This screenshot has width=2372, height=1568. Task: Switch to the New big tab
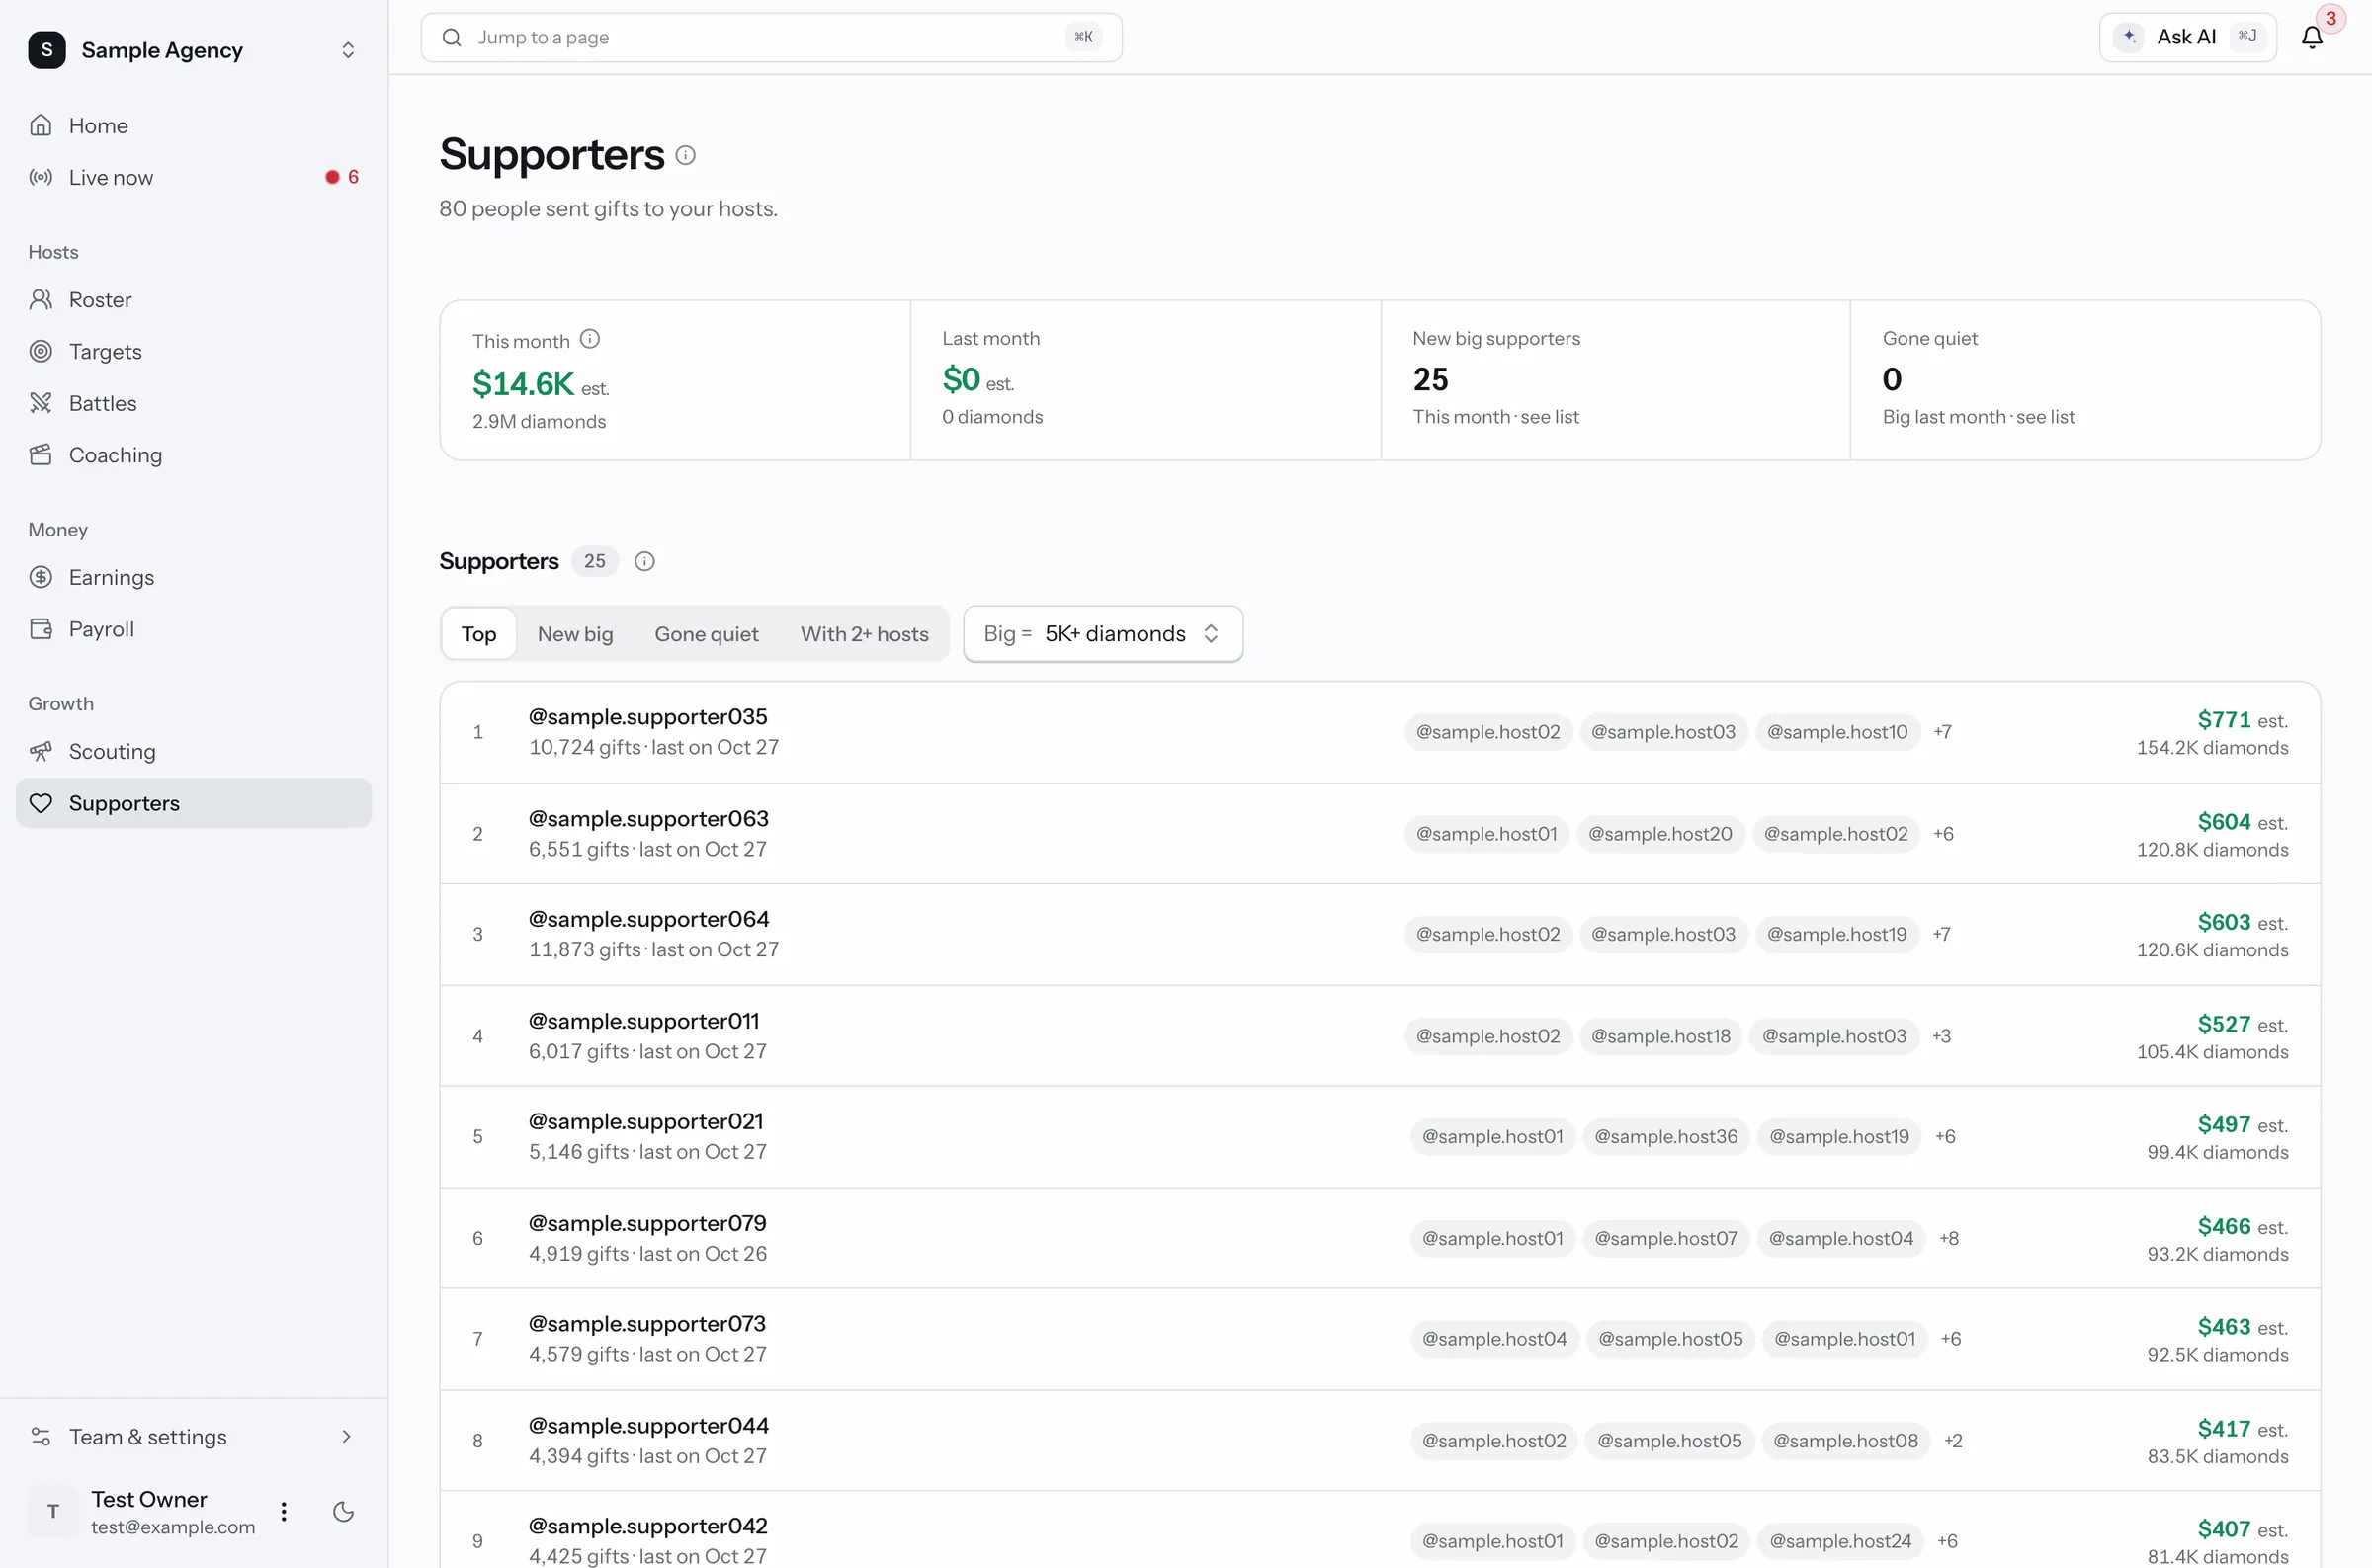[575, 634]
